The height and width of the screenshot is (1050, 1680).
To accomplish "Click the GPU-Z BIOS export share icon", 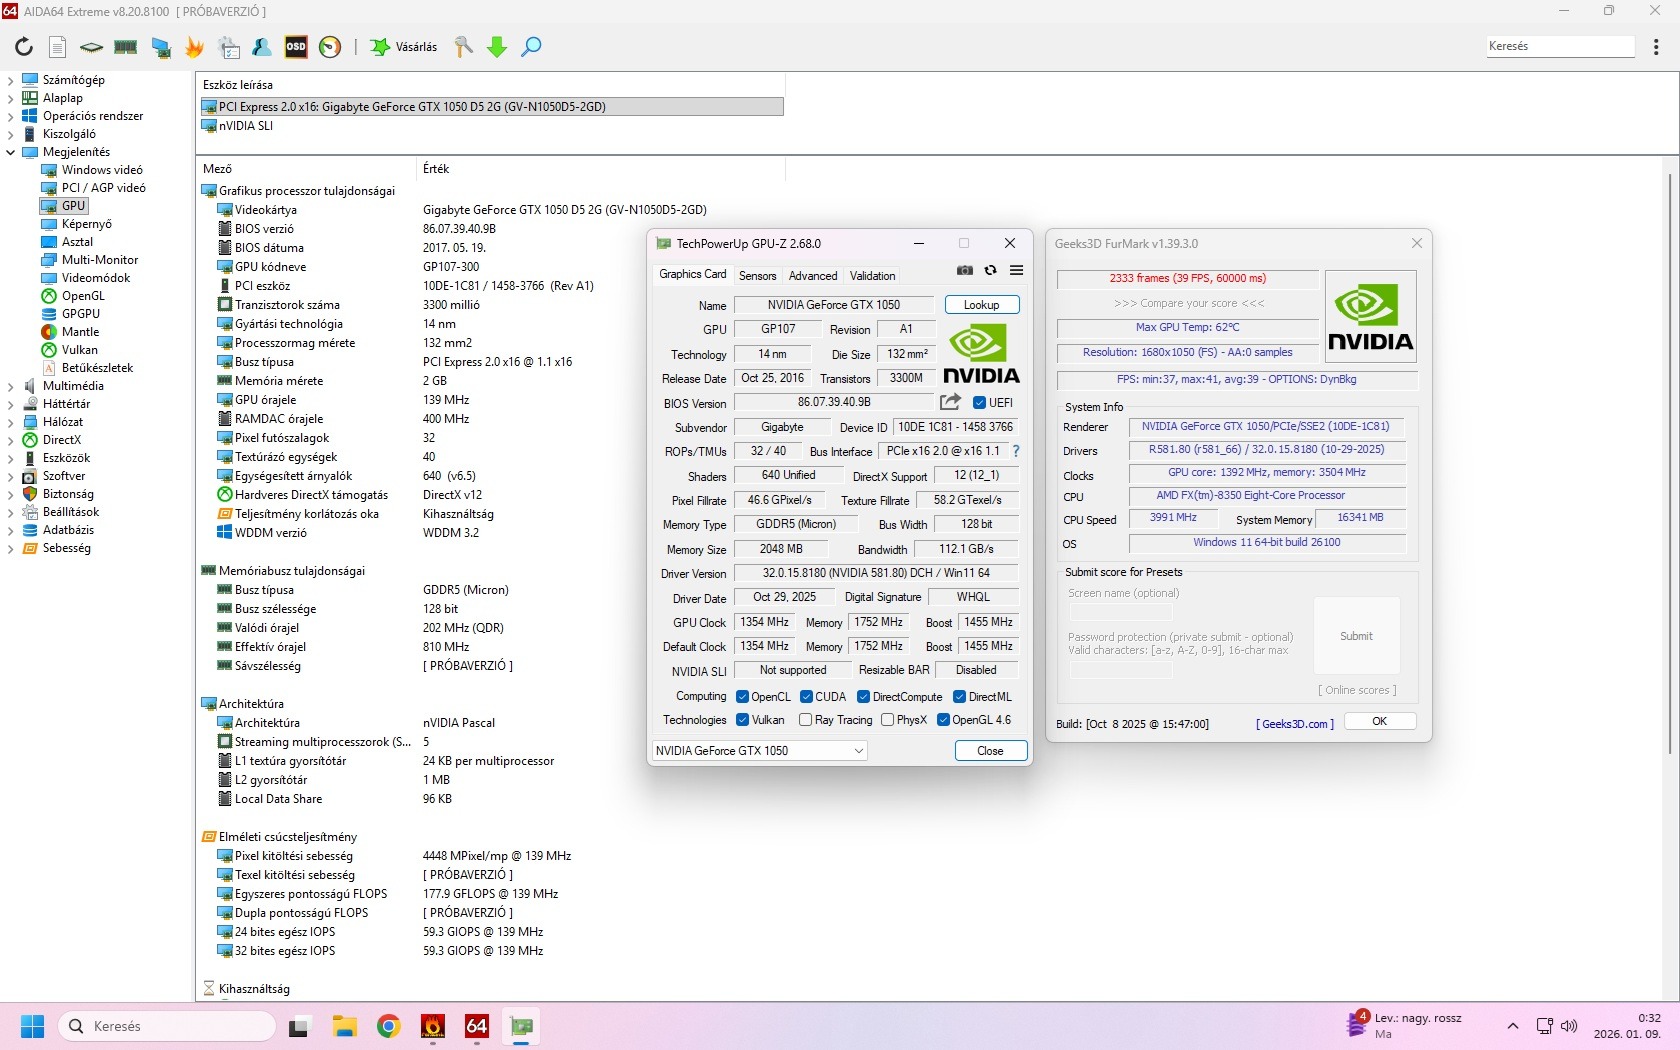I will (x=950, y=402).
